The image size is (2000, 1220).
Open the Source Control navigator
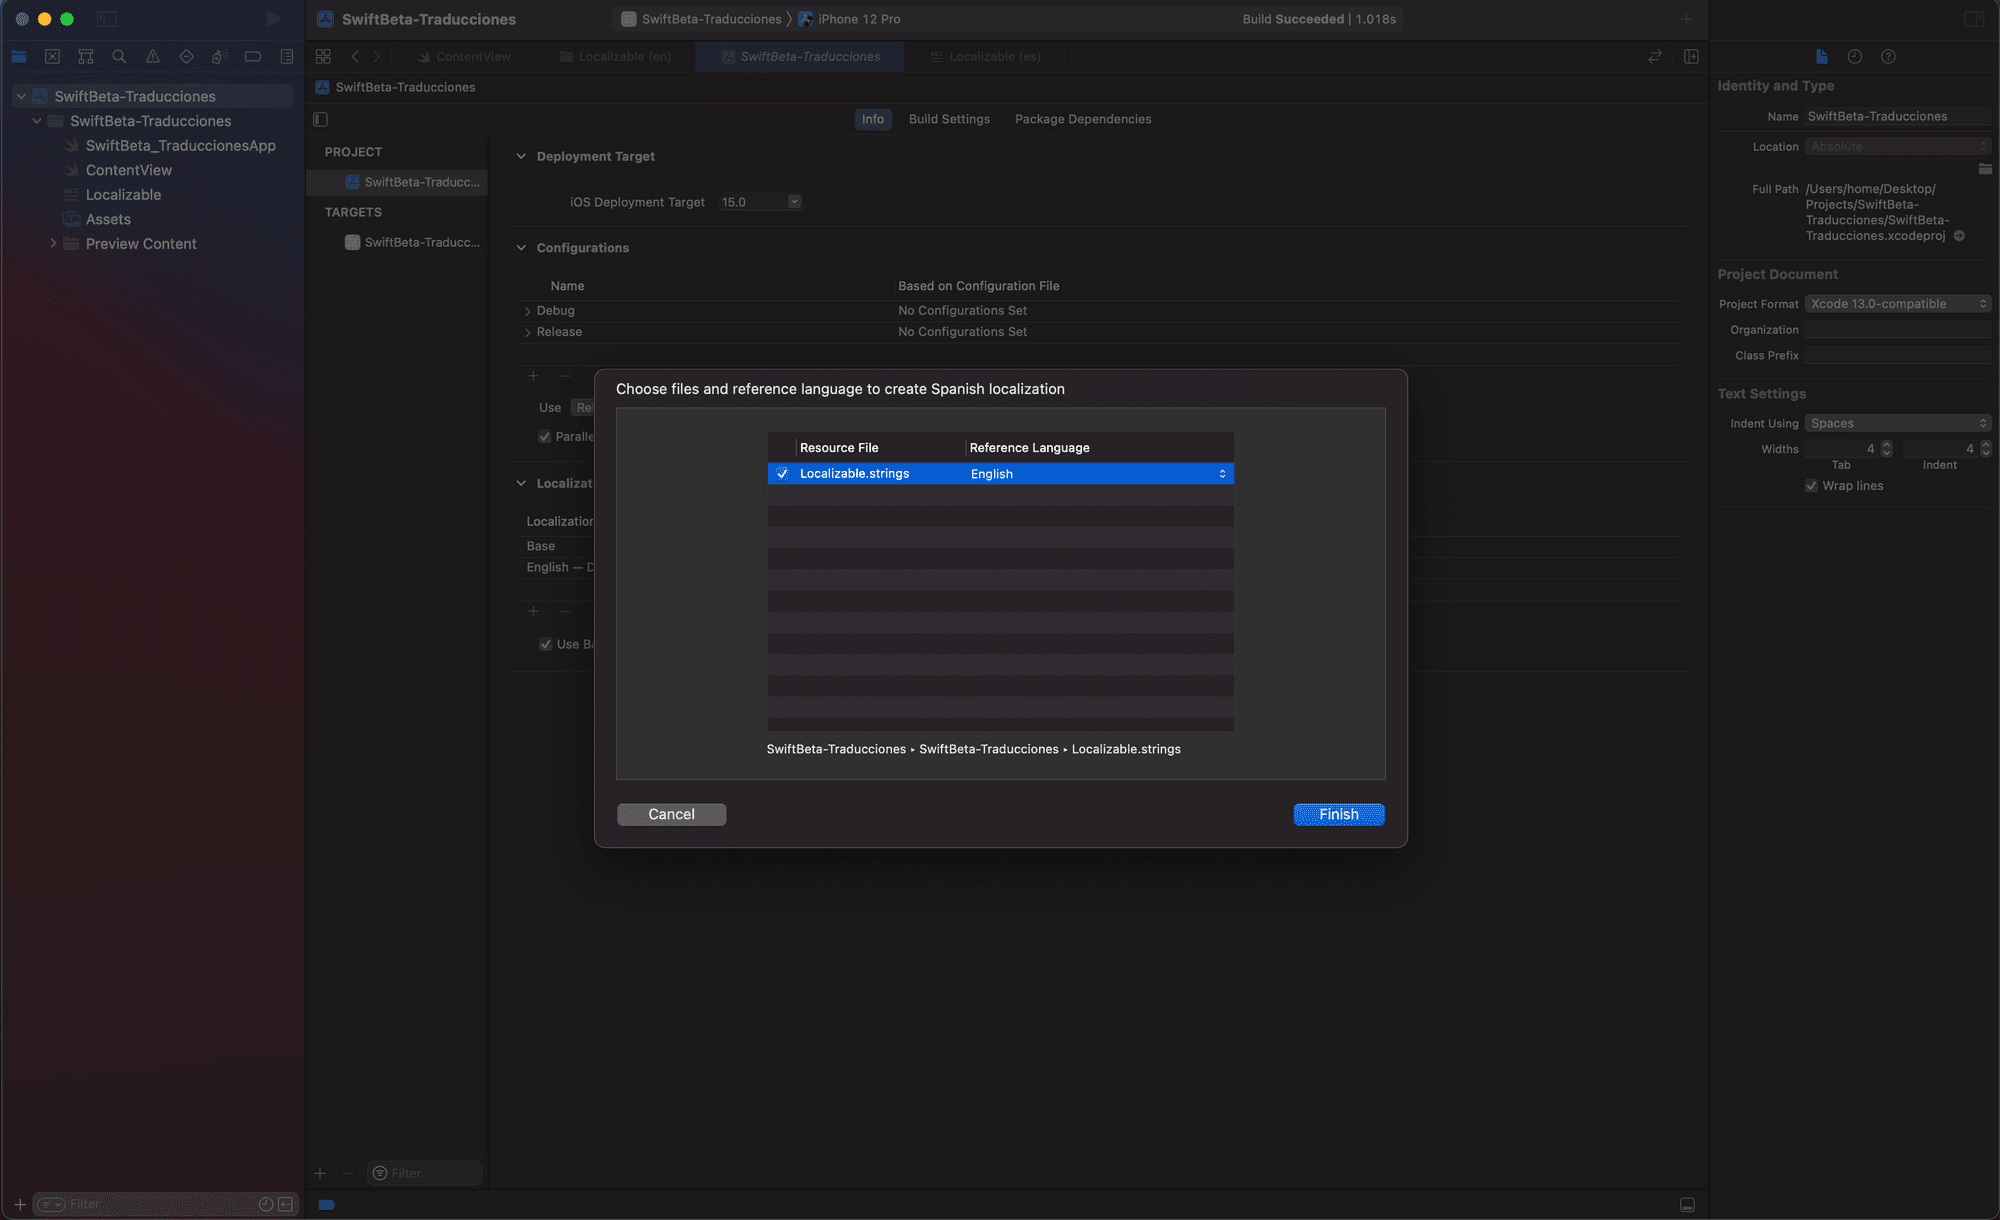pos(53,57)
